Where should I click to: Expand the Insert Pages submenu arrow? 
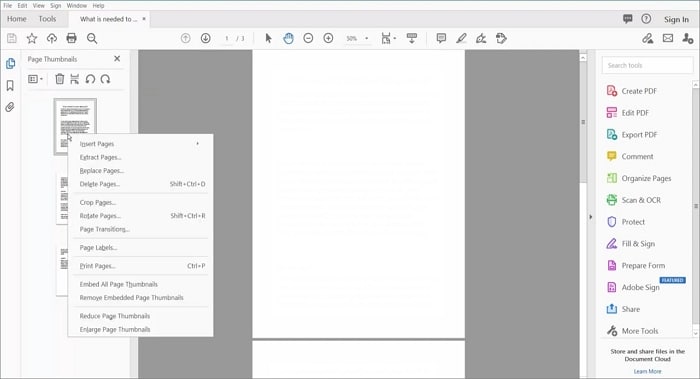pyautogui.click(x=197, y=144)
